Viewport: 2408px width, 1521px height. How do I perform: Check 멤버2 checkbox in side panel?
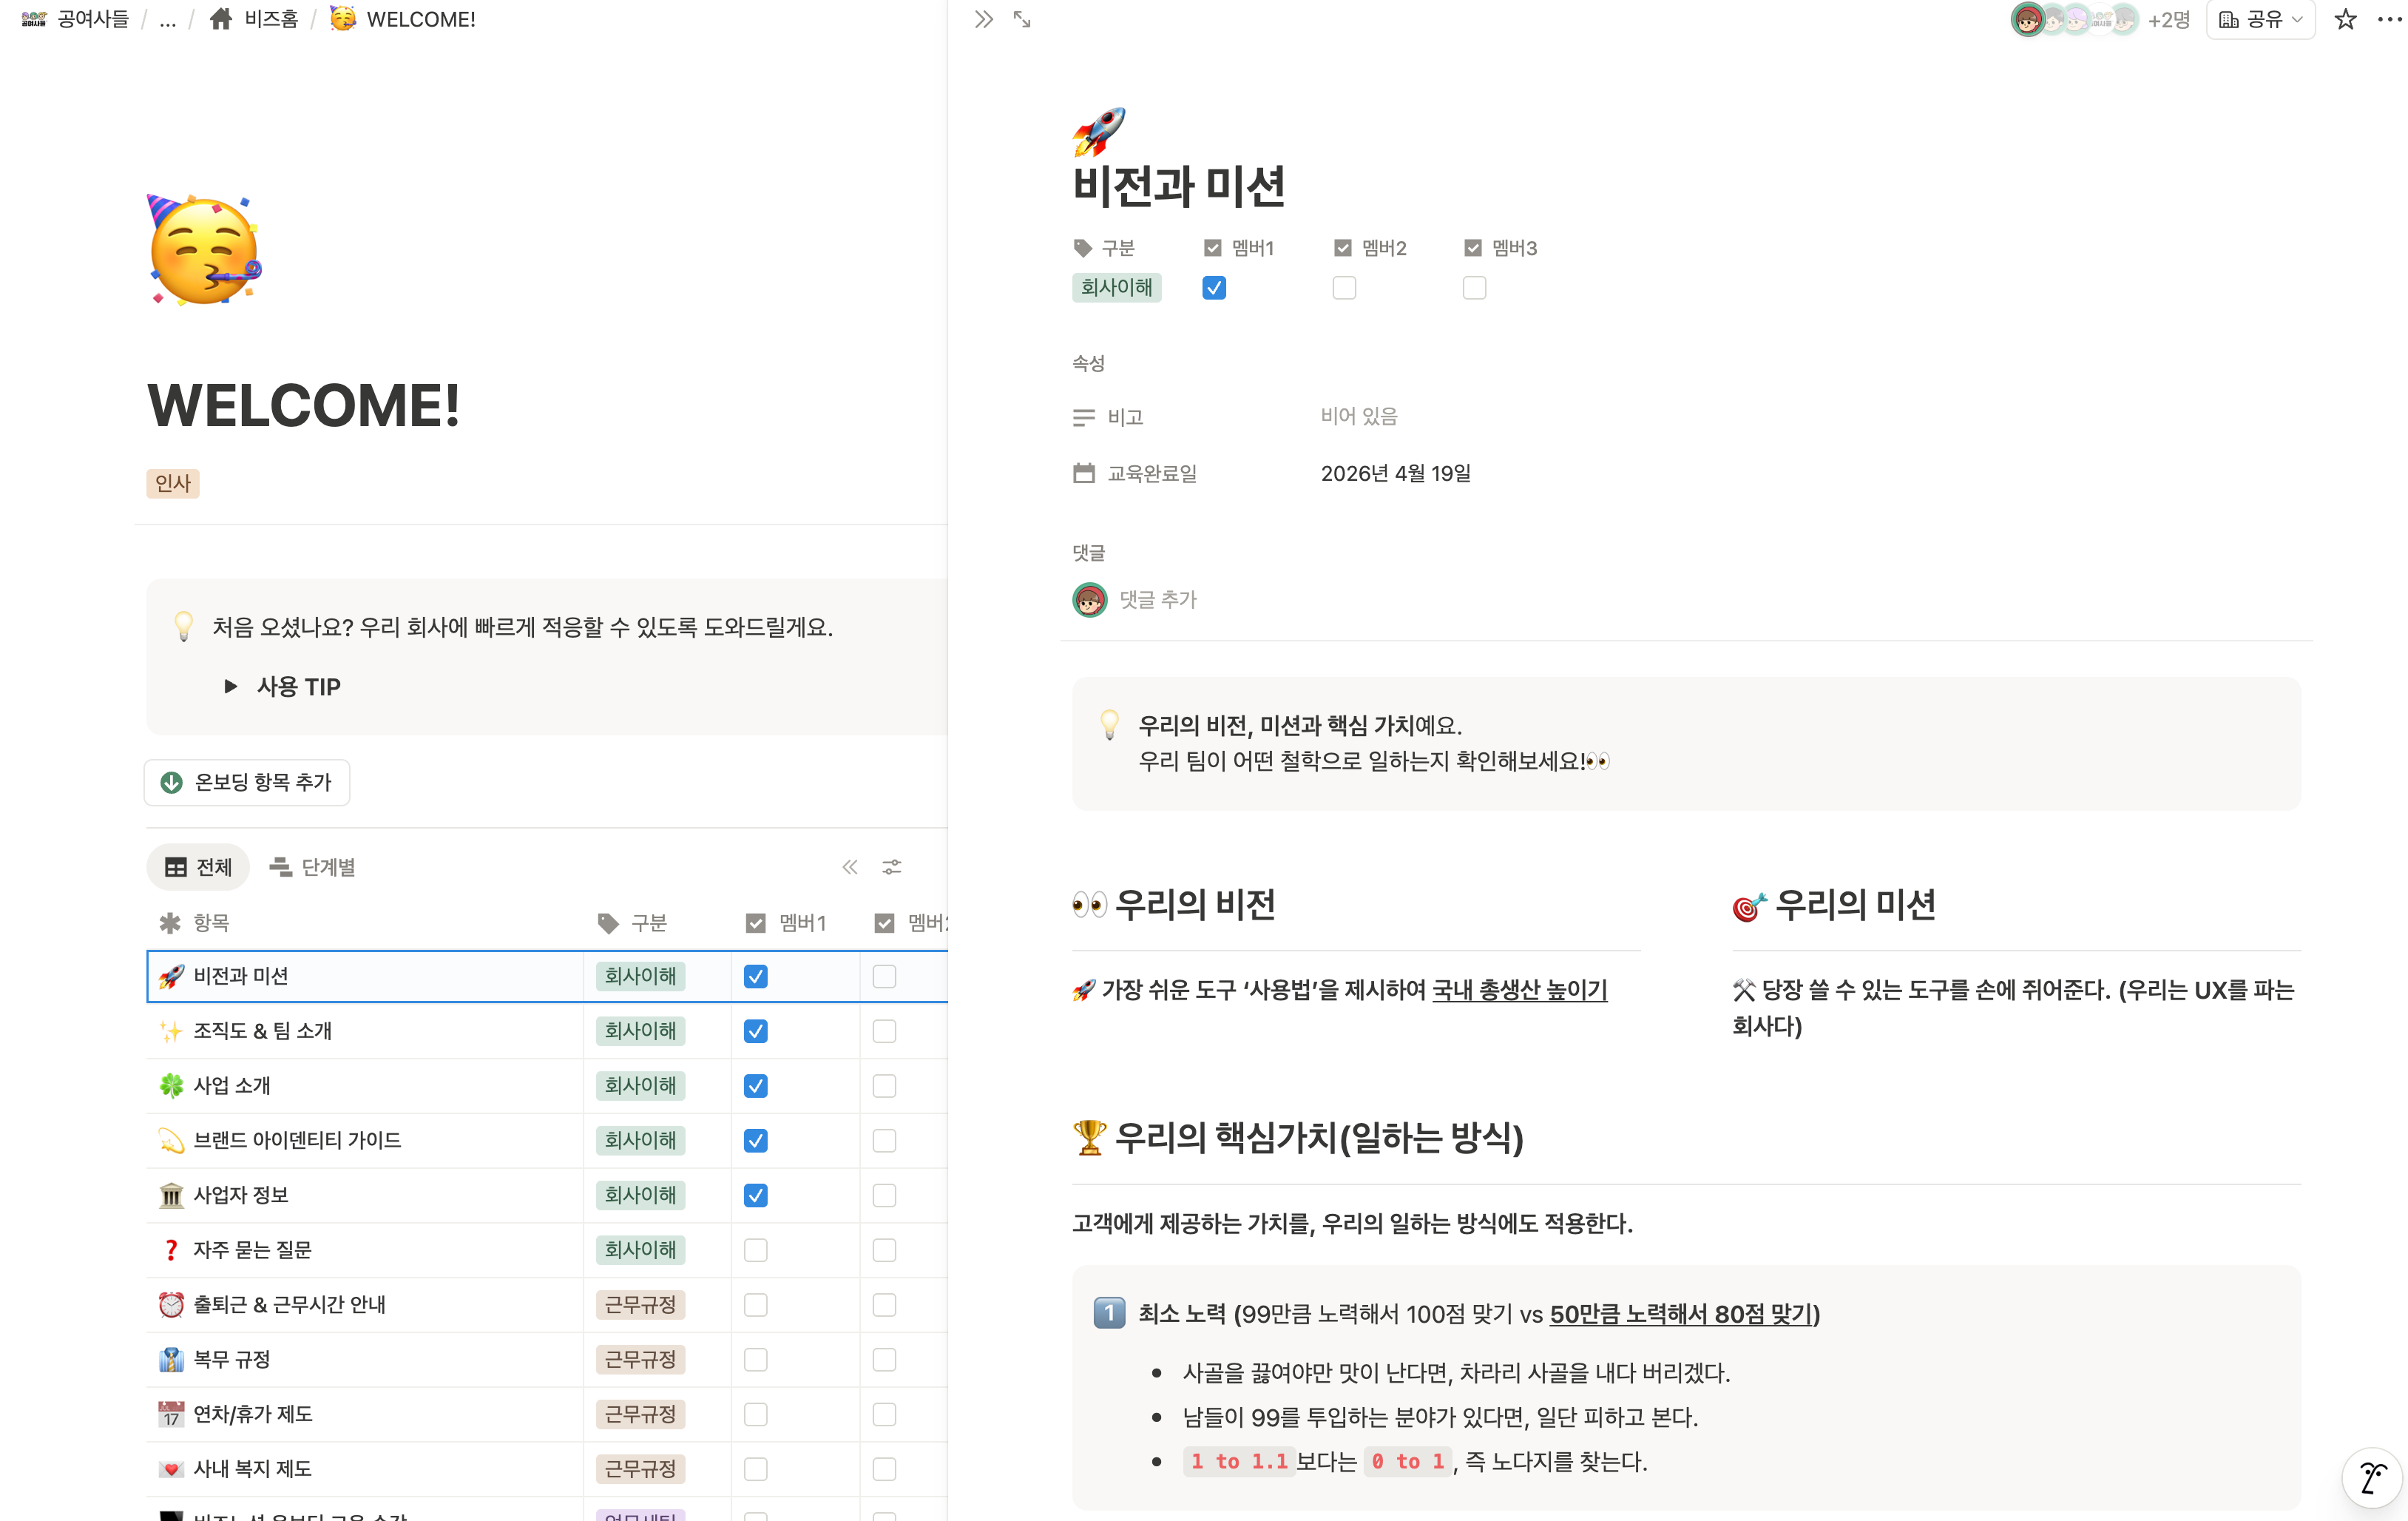(1344, 288)
